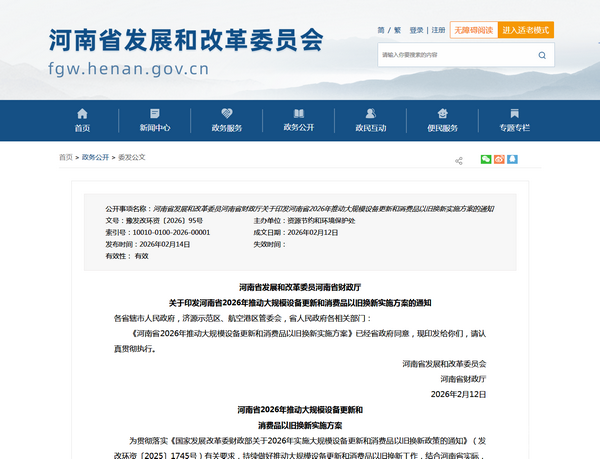Share the article via WeChat icon
The width and height of the screenshot is (600, 459).
click(x=486, y=159)
